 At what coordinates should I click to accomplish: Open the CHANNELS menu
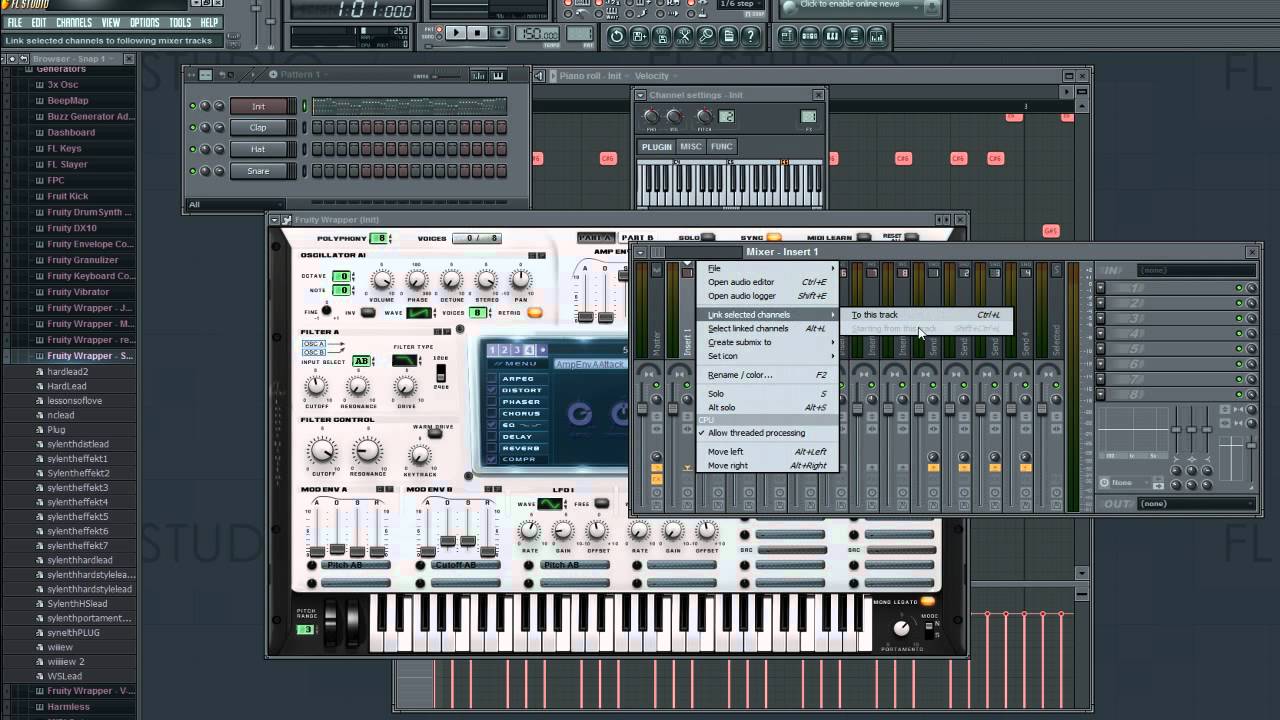click(74, 22)
